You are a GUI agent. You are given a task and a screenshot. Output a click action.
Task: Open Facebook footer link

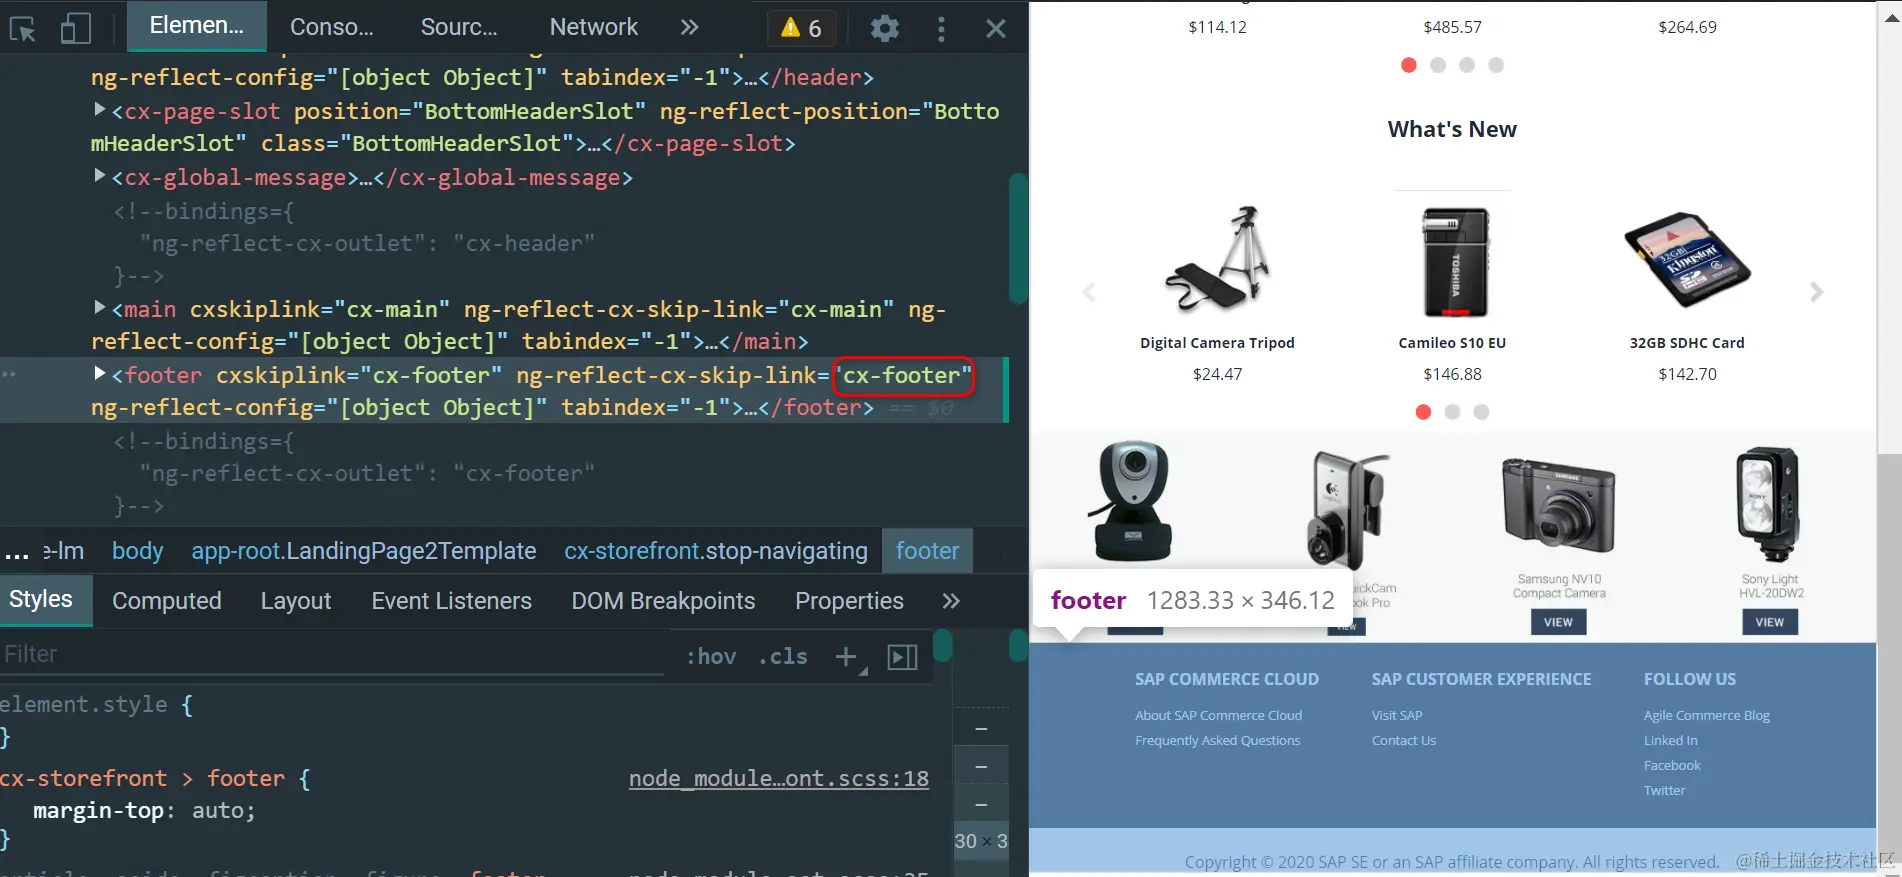point(1672,765)
